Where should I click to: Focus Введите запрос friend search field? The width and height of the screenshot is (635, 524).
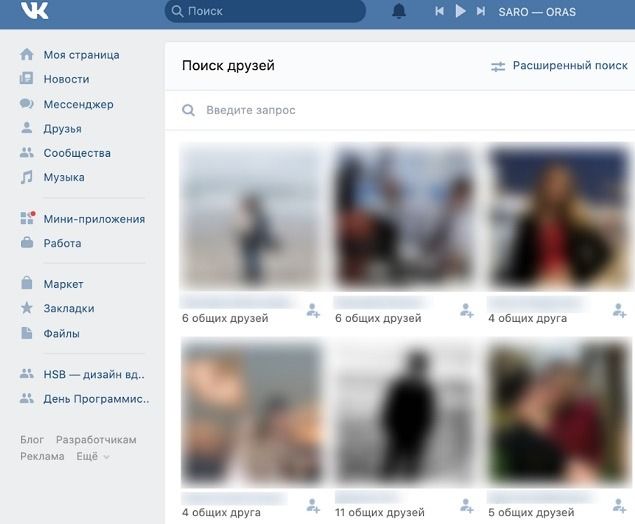(x=400, y=110)
